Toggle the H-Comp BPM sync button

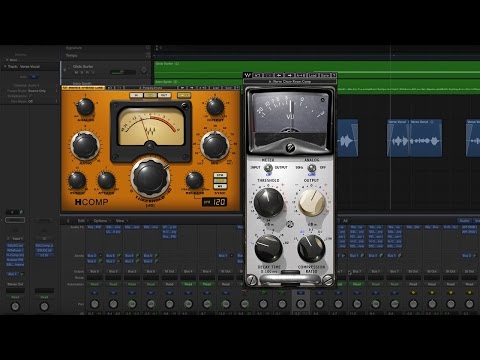coord(220,175)
